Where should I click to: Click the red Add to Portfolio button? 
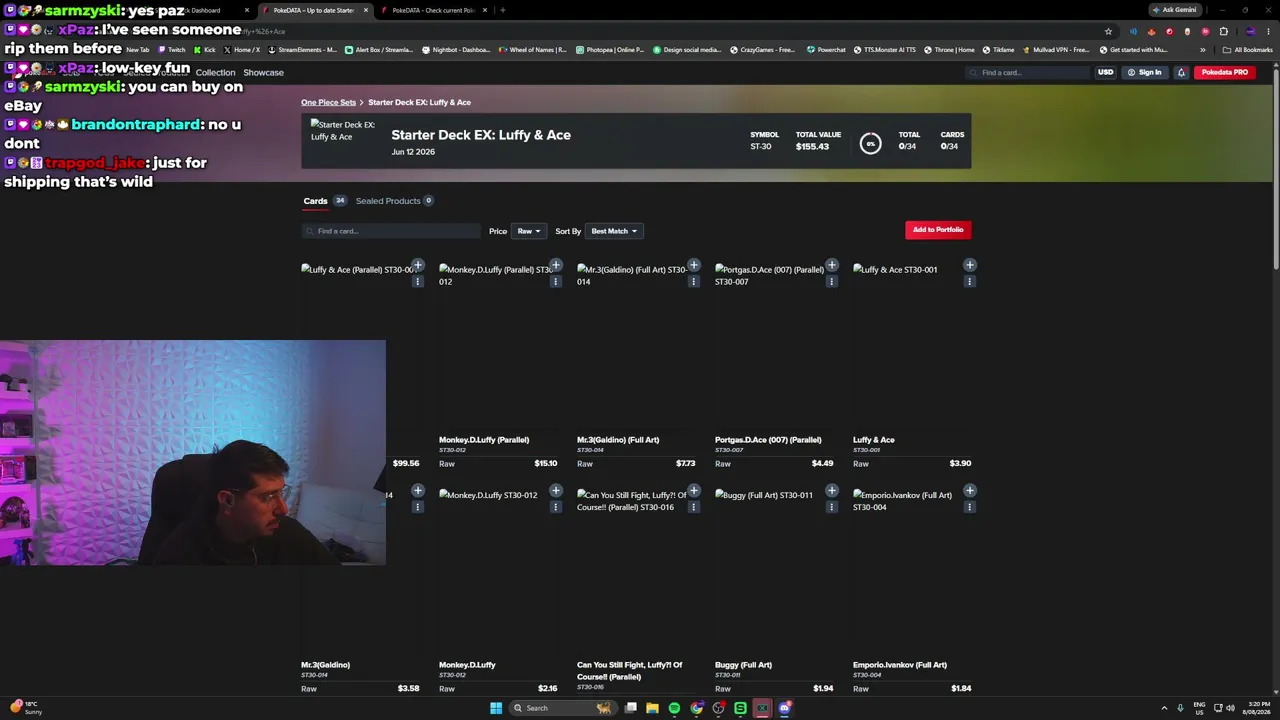coord(938,230)
